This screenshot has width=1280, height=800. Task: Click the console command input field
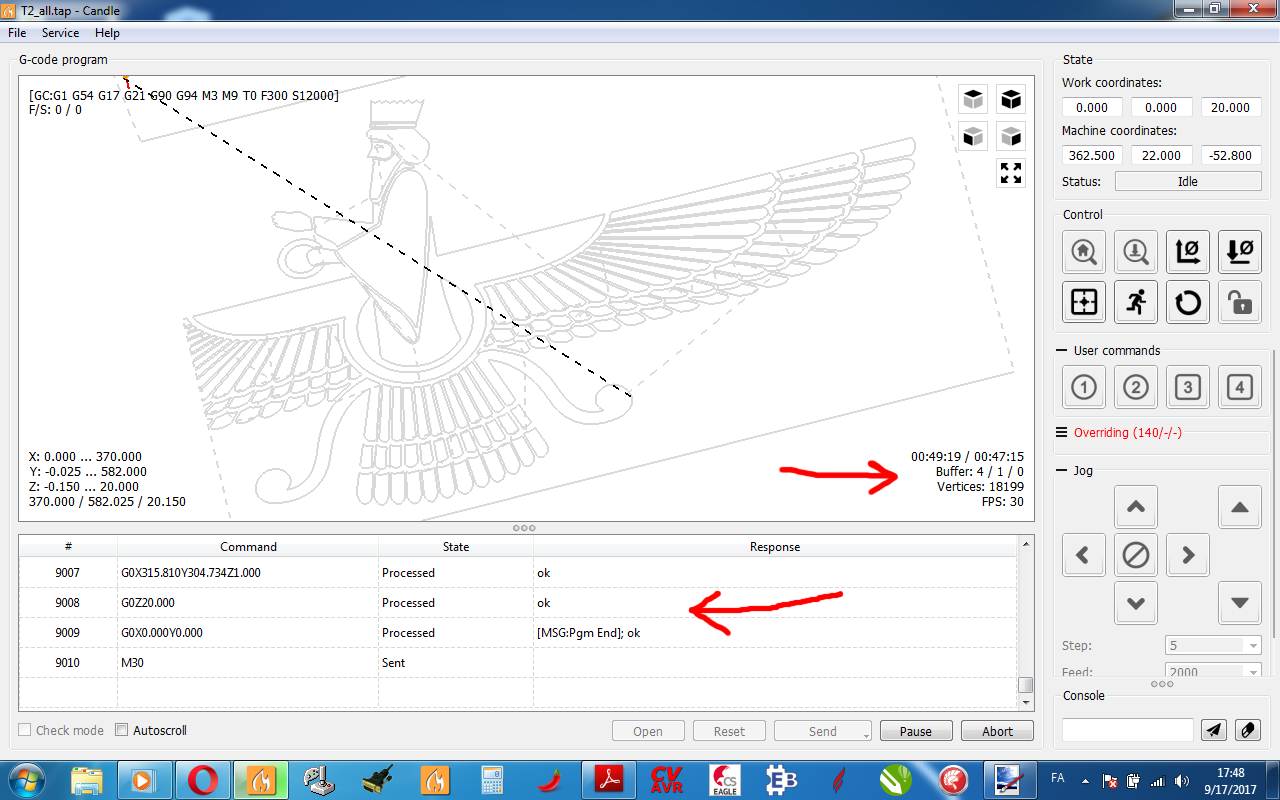[1128, 730]
